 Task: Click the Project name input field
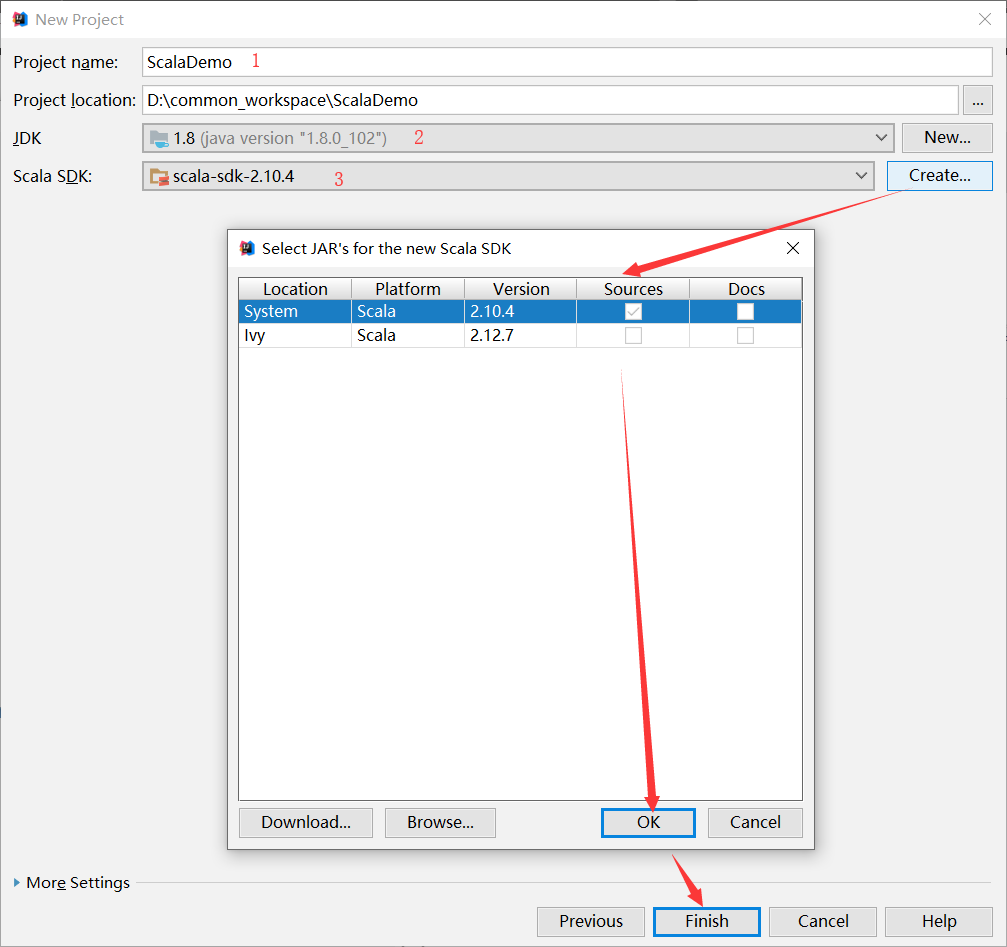[x=567, y=62]
